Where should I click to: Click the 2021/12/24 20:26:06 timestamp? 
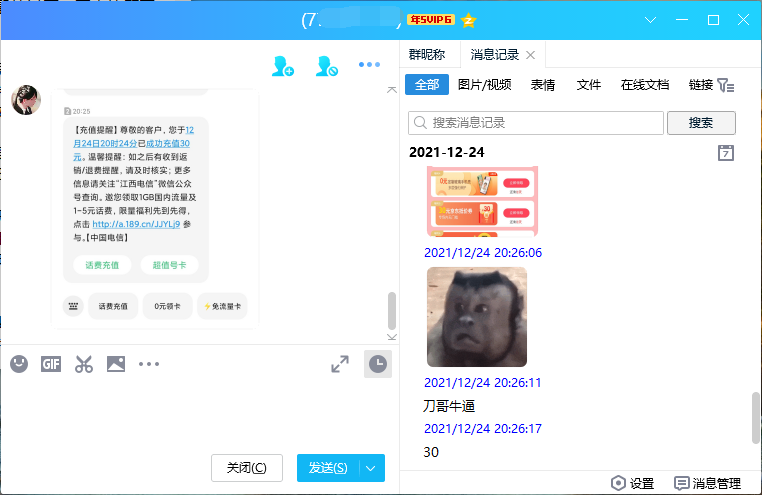[483, 253]
